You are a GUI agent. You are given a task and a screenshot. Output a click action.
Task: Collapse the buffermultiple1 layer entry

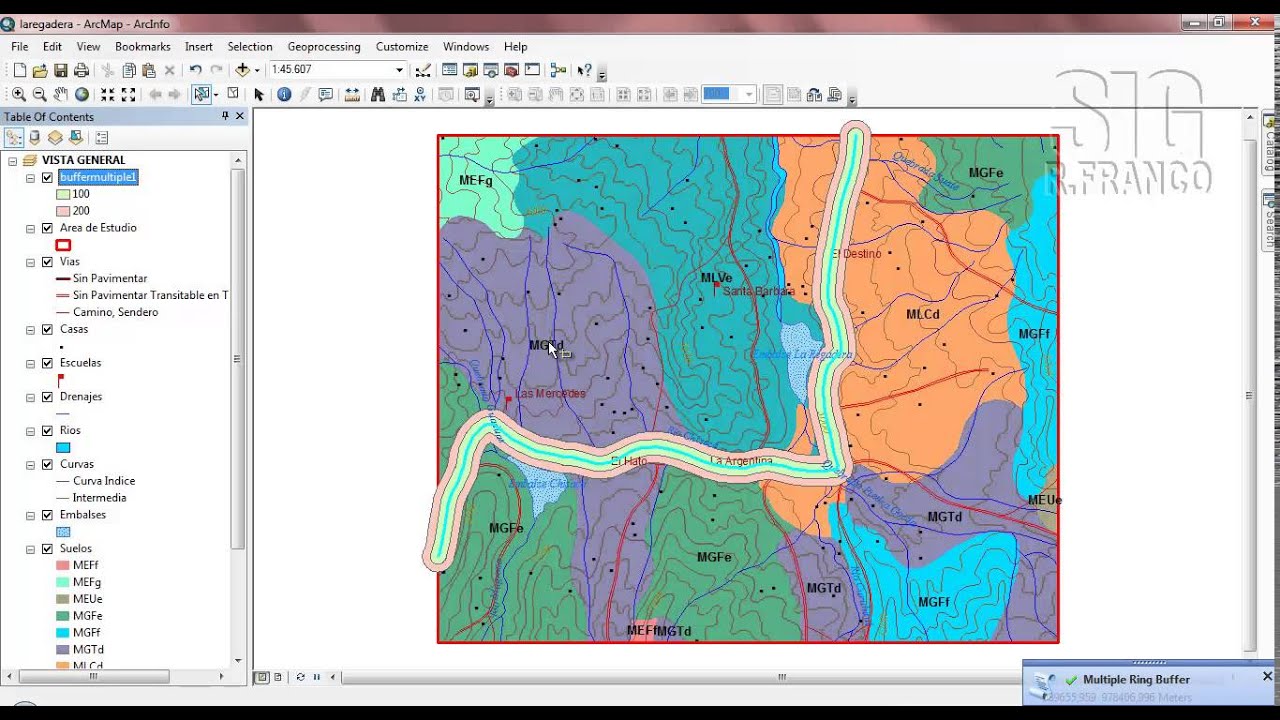[x=29, y=177]
